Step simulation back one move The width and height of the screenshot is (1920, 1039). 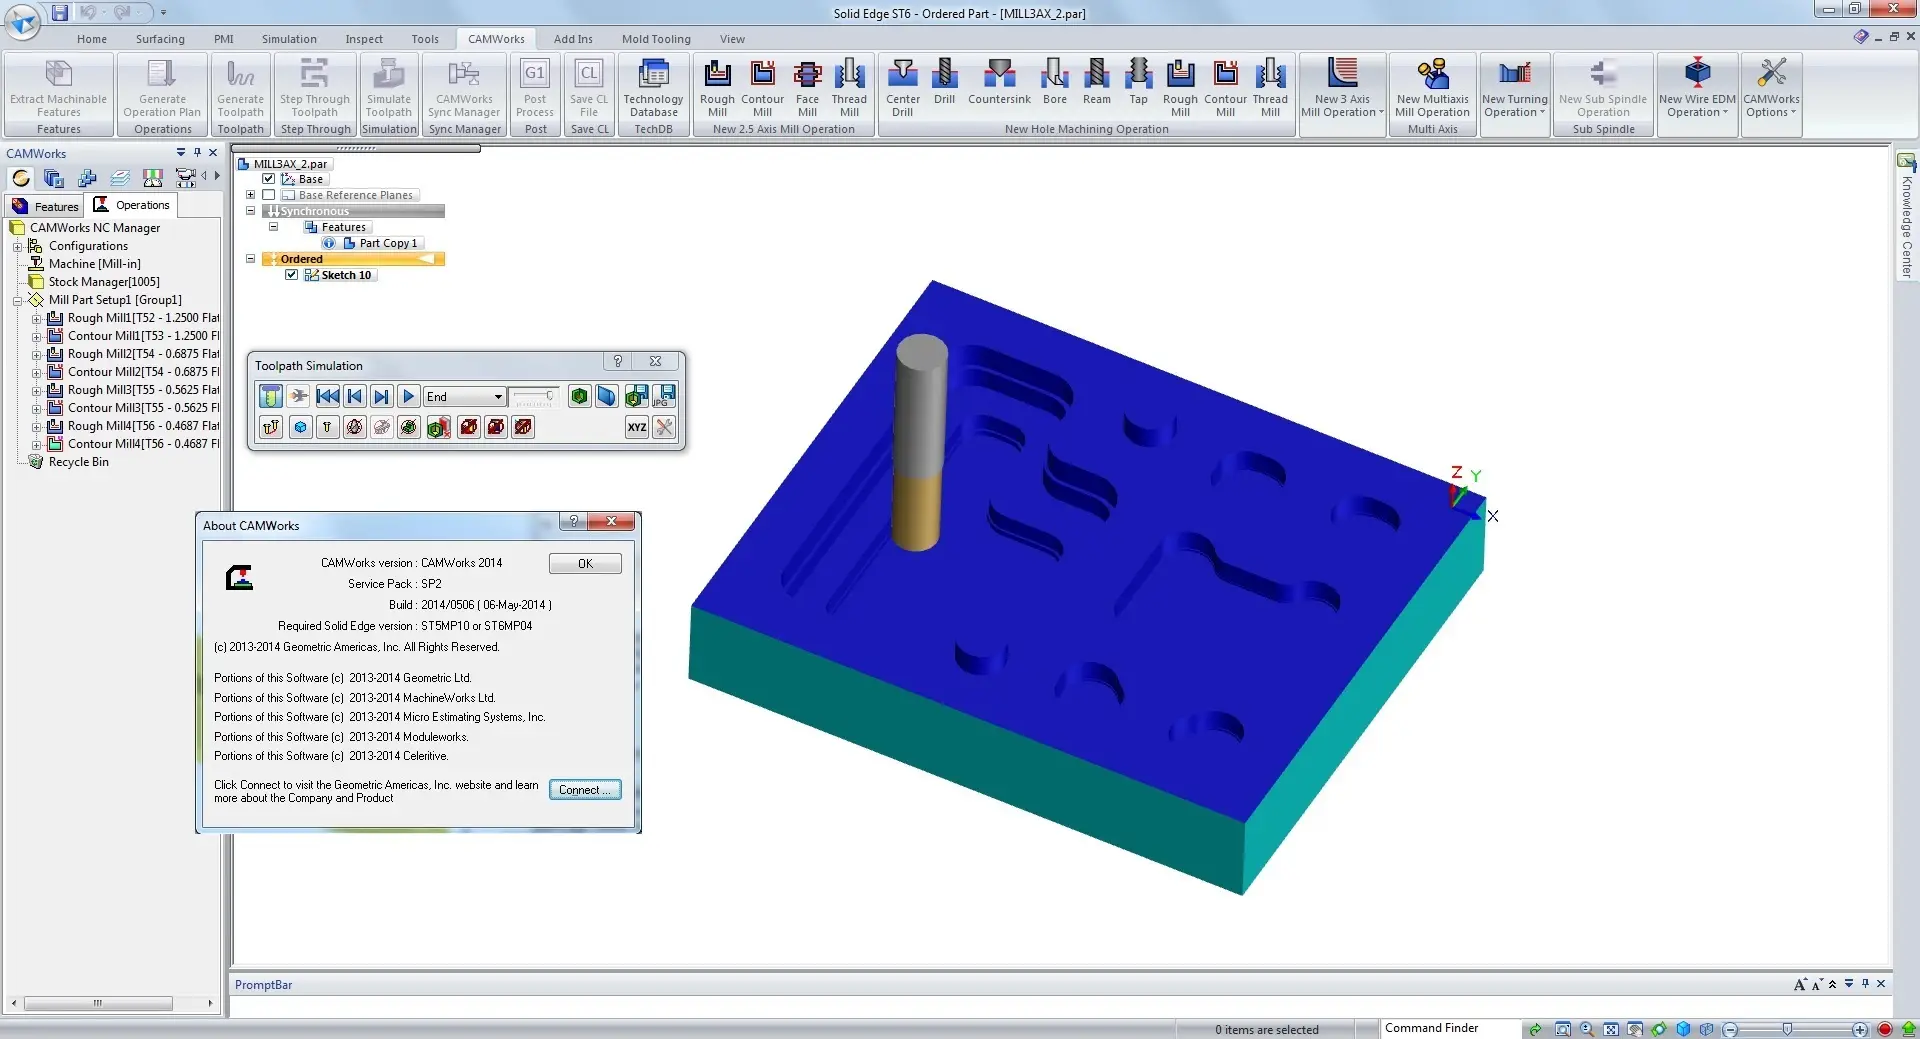354,396
